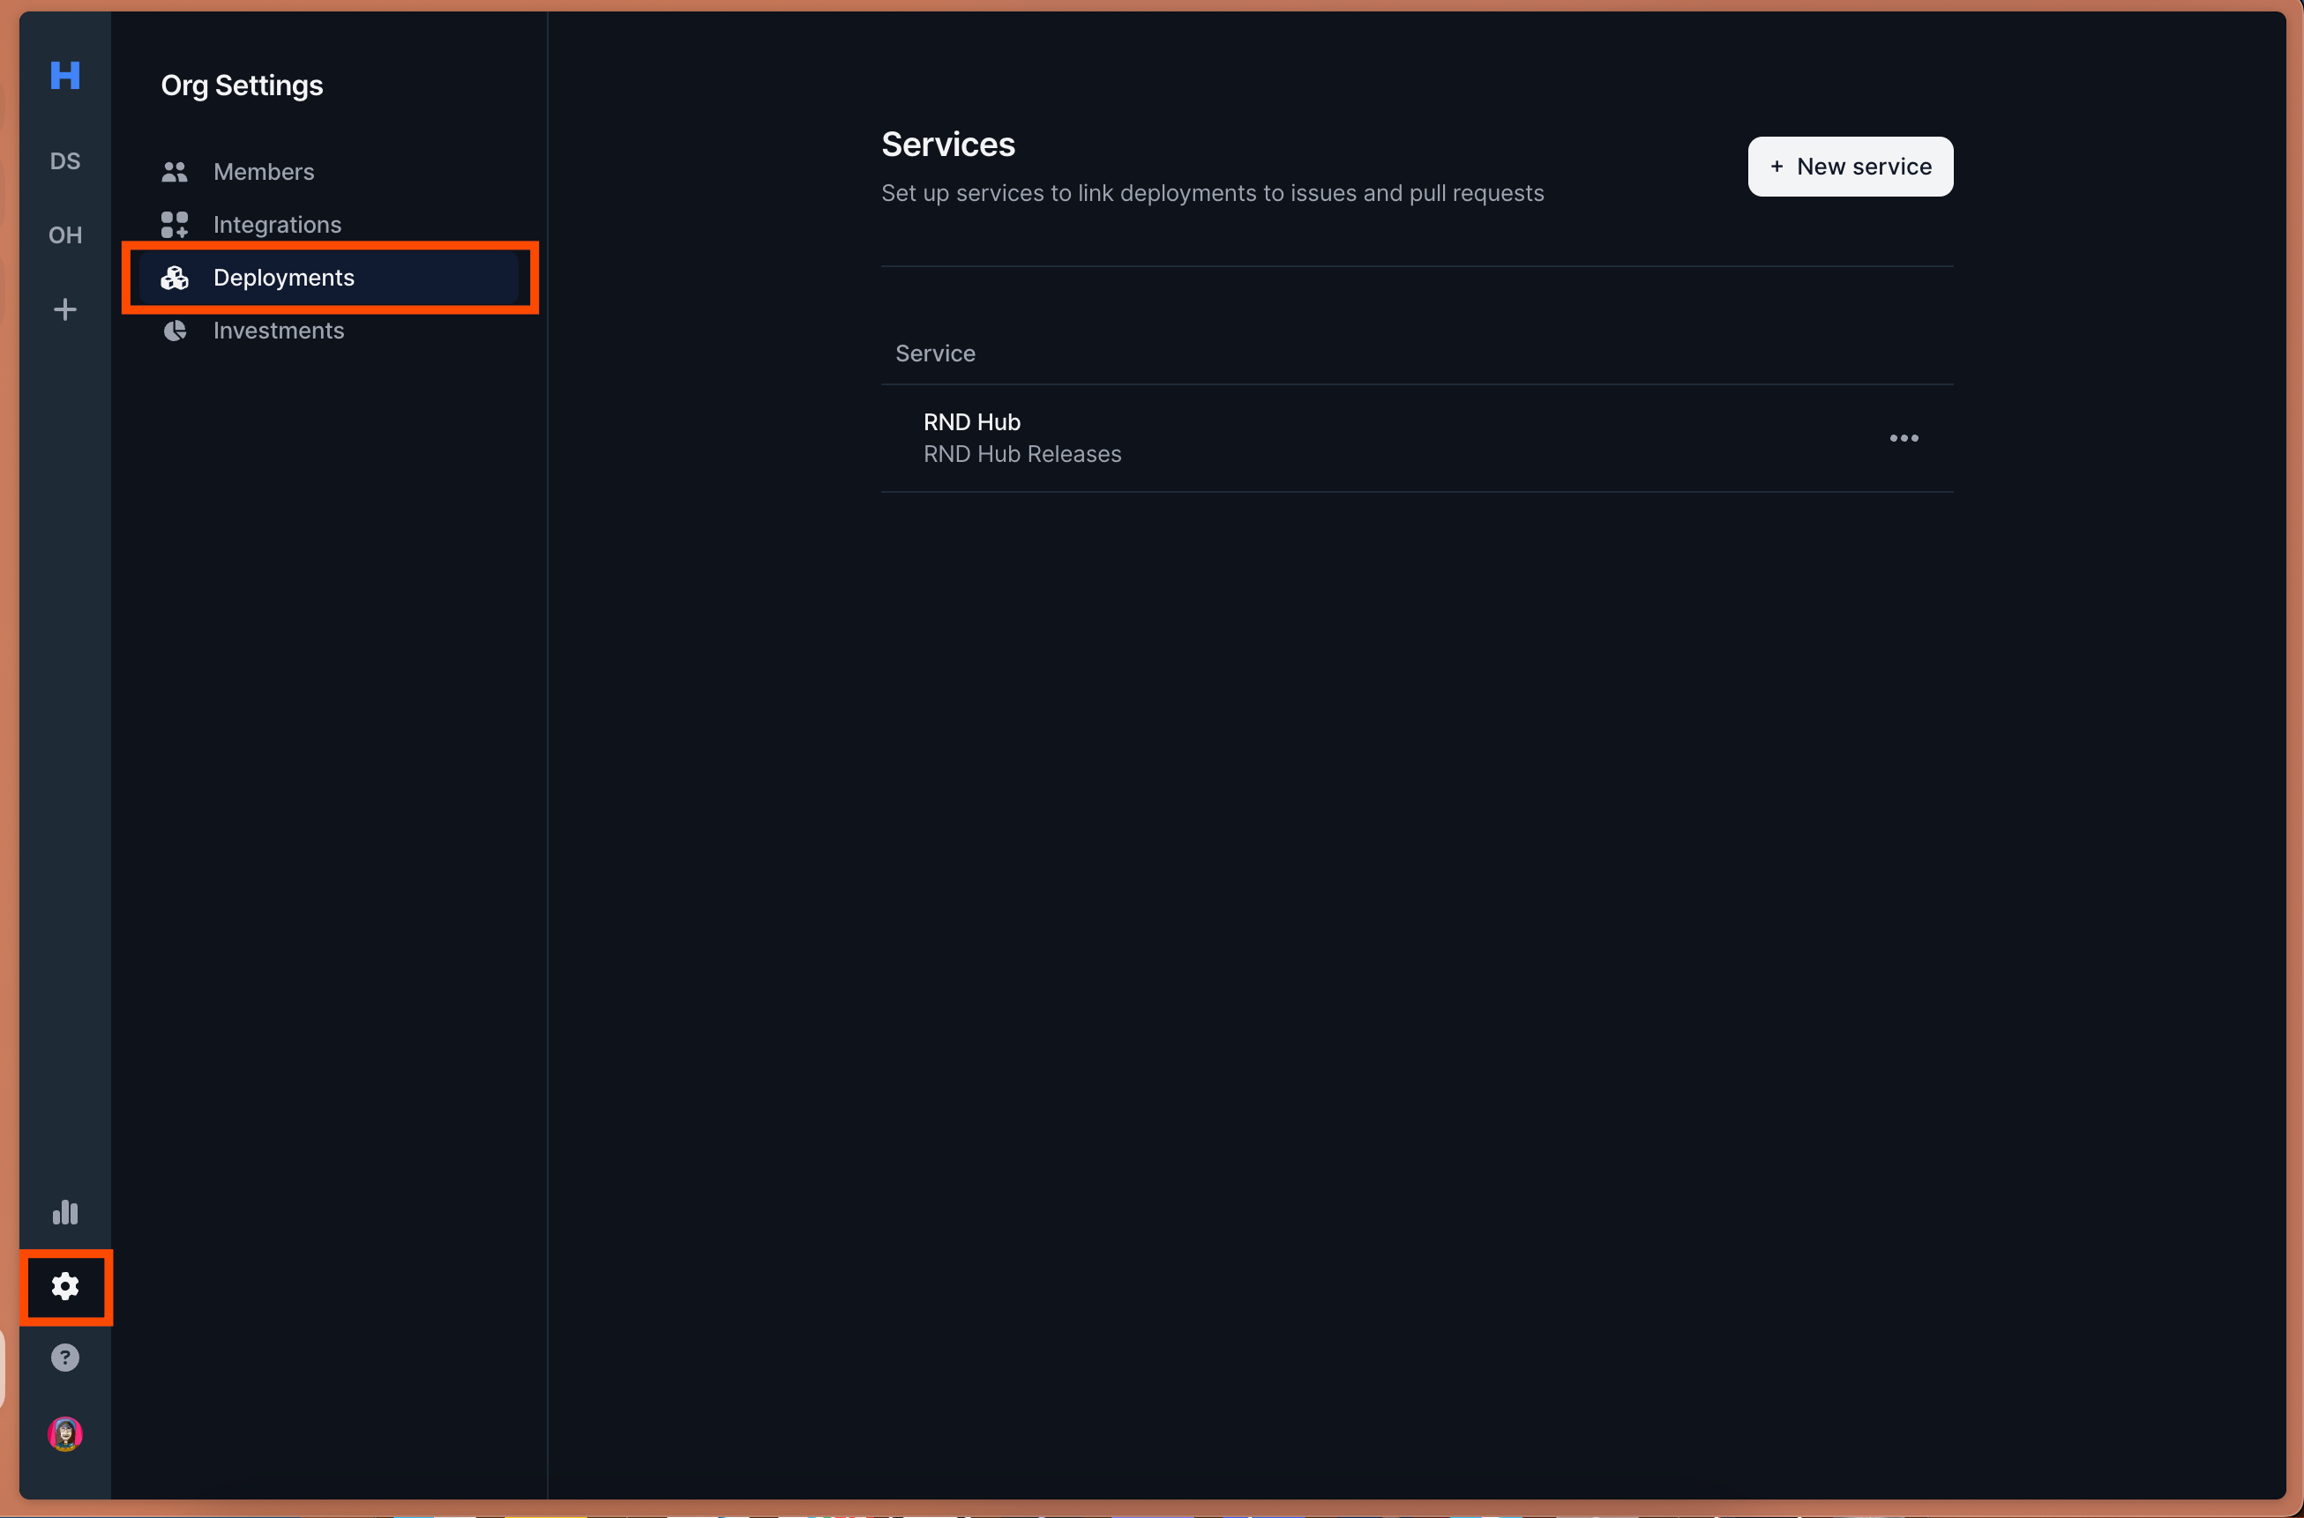Open the OH workspace
The width and height of the screenshot is (2304, 1518).
click(x=65, y=235)
